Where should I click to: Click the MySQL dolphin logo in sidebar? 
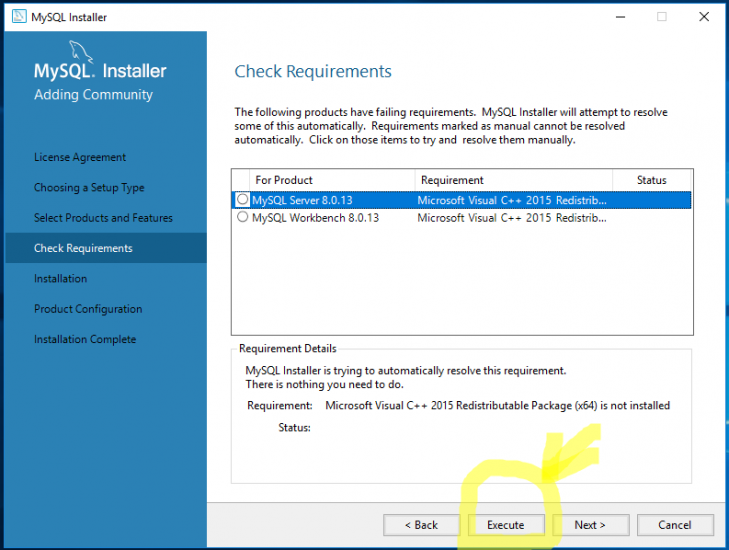pyautogui.click(x=81, y=51)
